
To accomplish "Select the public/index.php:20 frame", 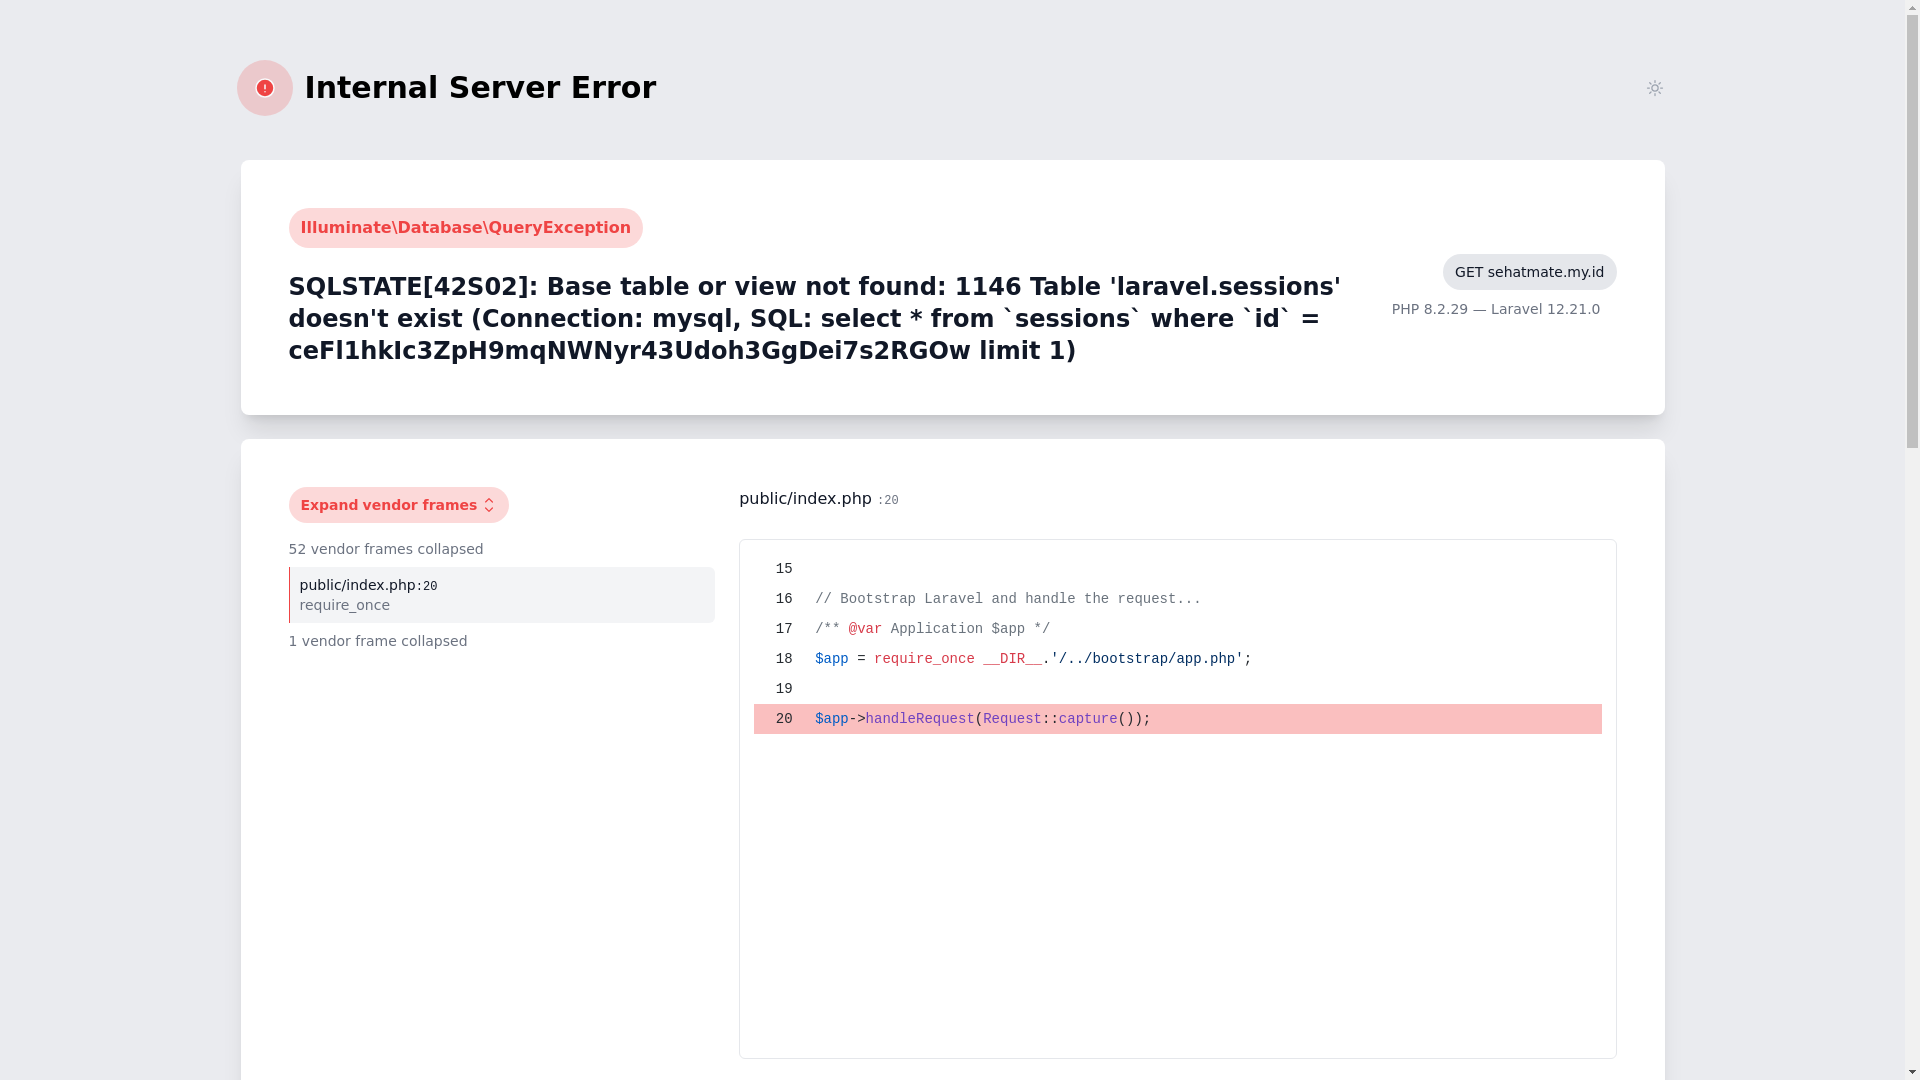I will [x=502, y=595].
